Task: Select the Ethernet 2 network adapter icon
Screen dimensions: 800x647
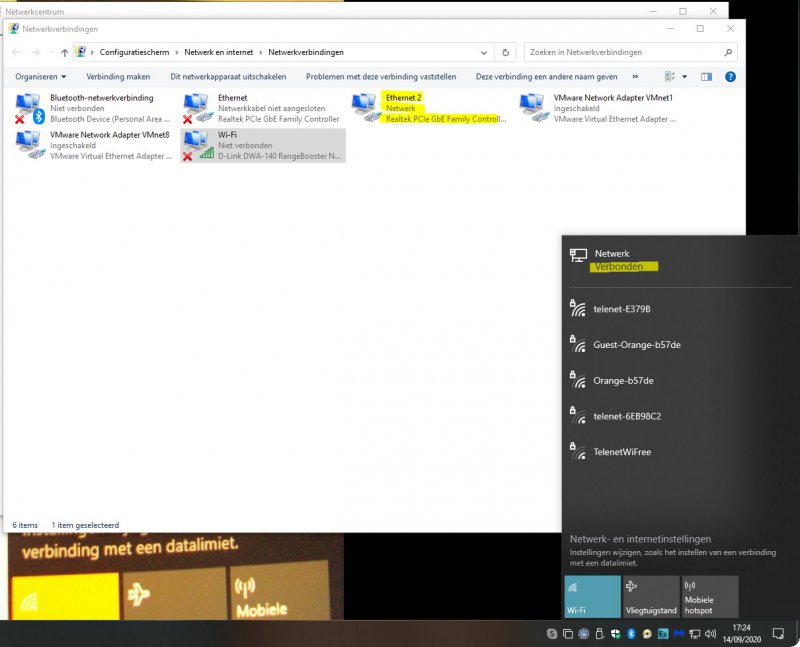Action: (x=366, y=108)
